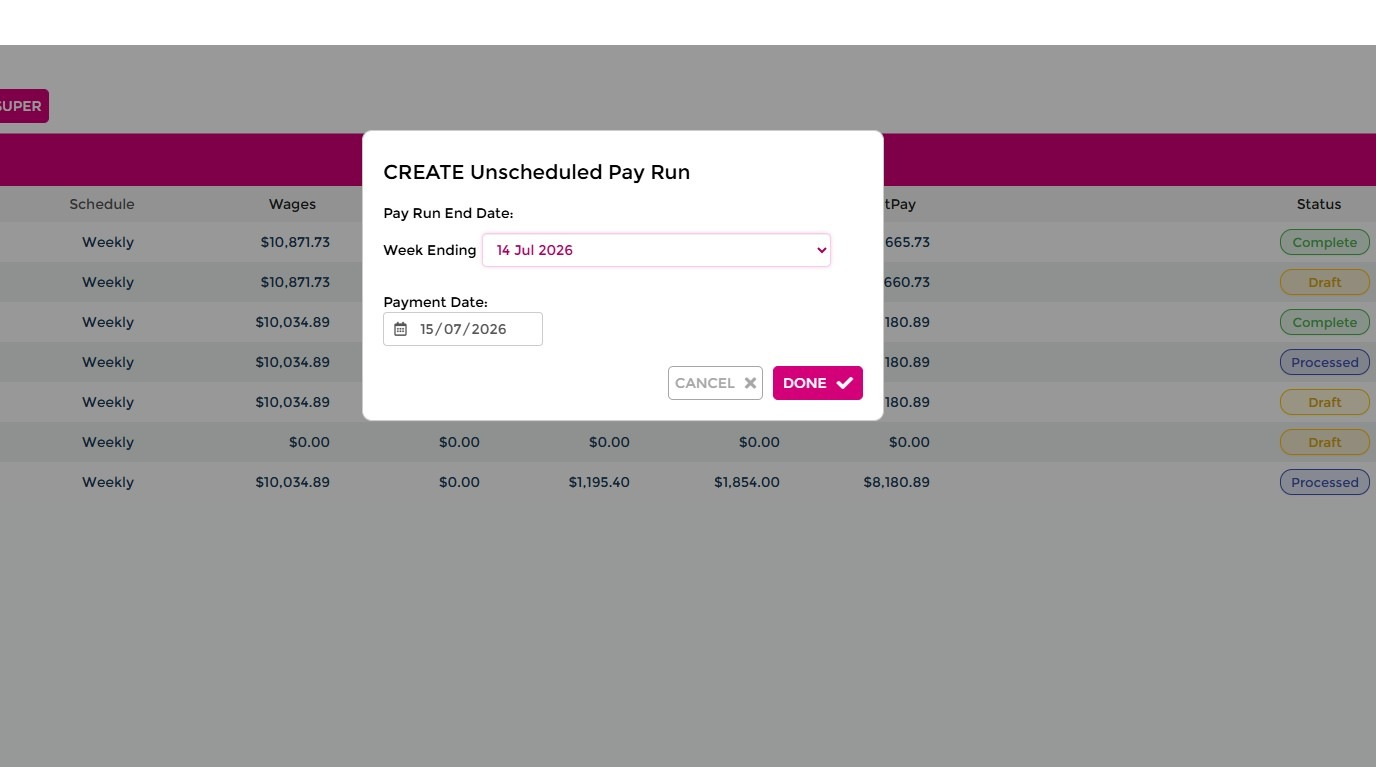The width and height of the screenshot is (1376, 767).
Task: Click Processed status badge in fourth row
Action: (1324, 362)
